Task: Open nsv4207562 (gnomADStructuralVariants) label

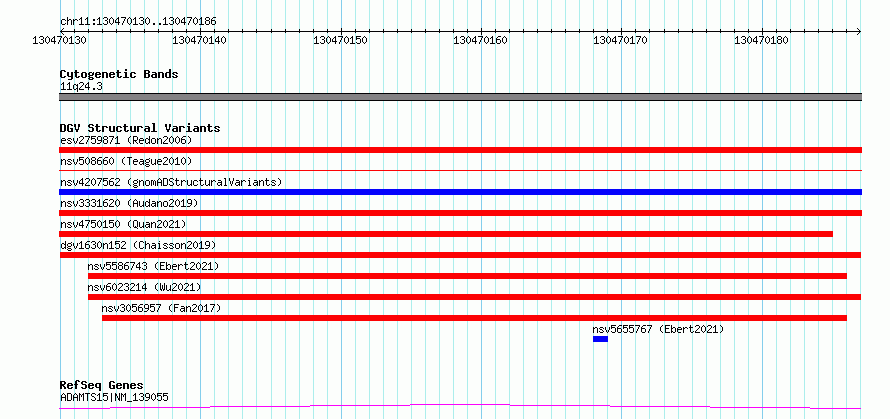Action: tap(171, 182)
